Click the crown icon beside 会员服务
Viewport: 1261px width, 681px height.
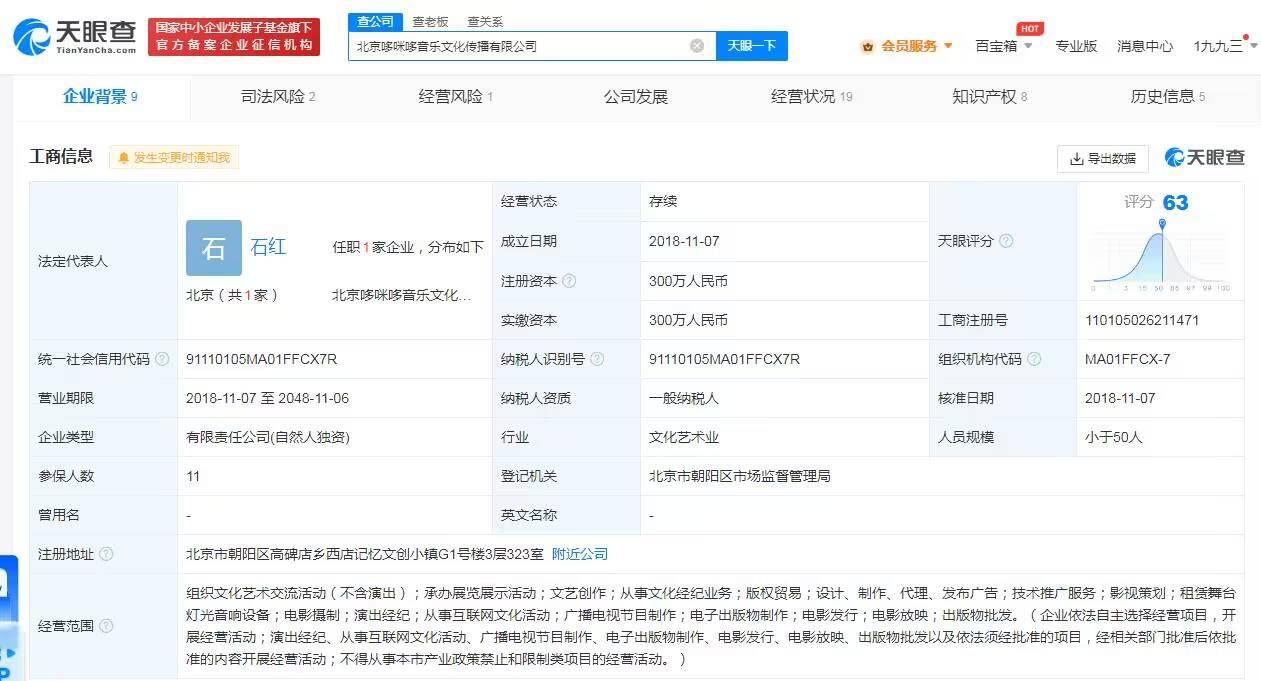[x=867, y=46]
